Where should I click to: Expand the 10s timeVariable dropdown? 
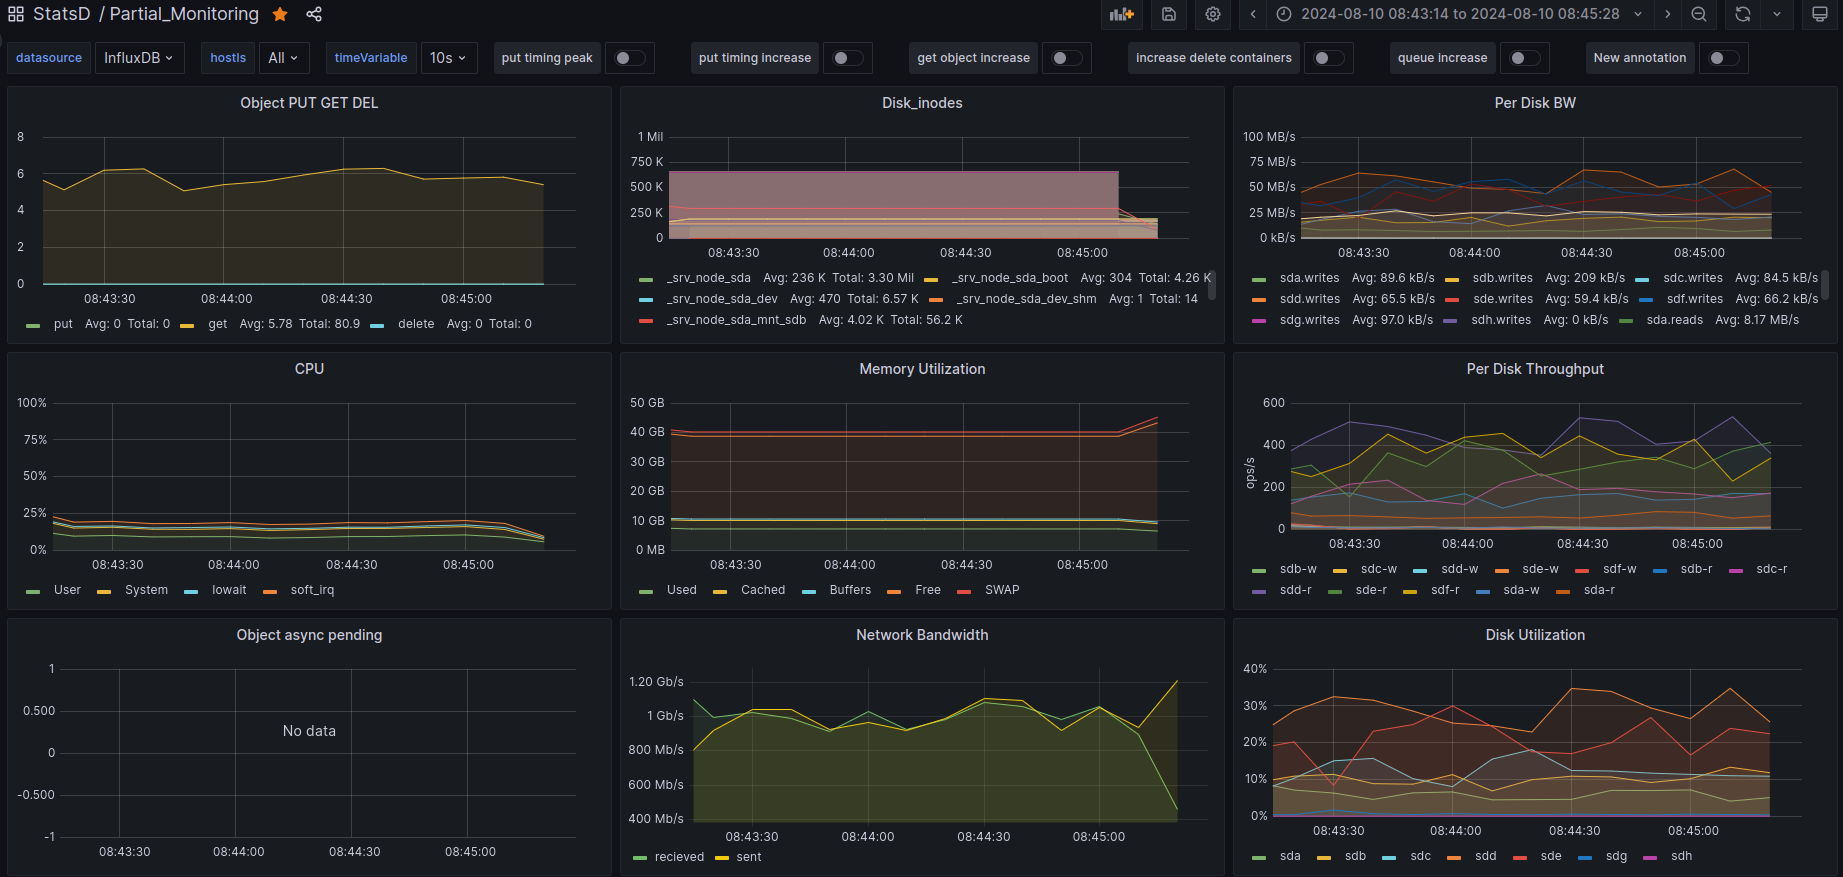[448, 58]
